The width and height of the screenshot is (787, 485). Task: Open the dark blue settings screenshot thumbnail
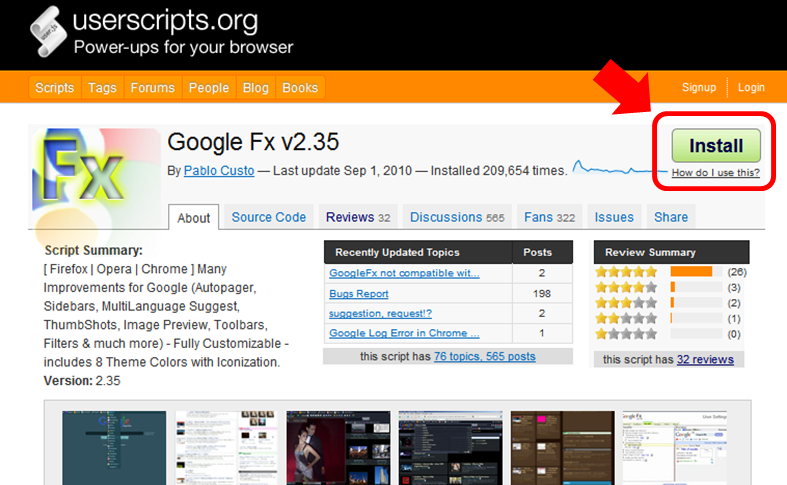tap(451, 448)
